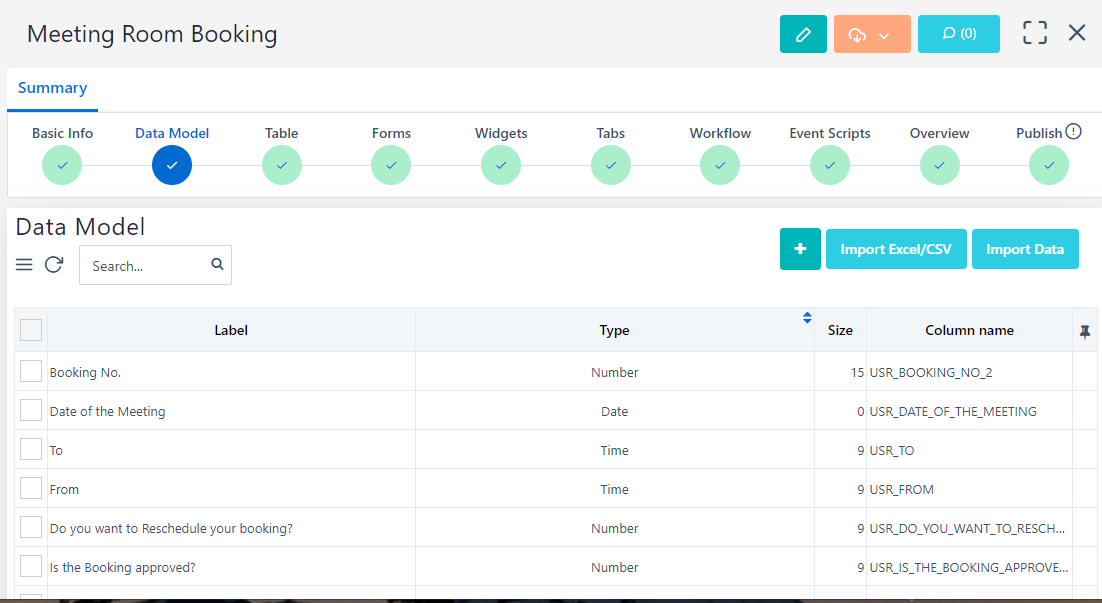Go to the Workflow step
Image resolution: width=1102 pixels, height=603 pixels.
click(720, 165)
